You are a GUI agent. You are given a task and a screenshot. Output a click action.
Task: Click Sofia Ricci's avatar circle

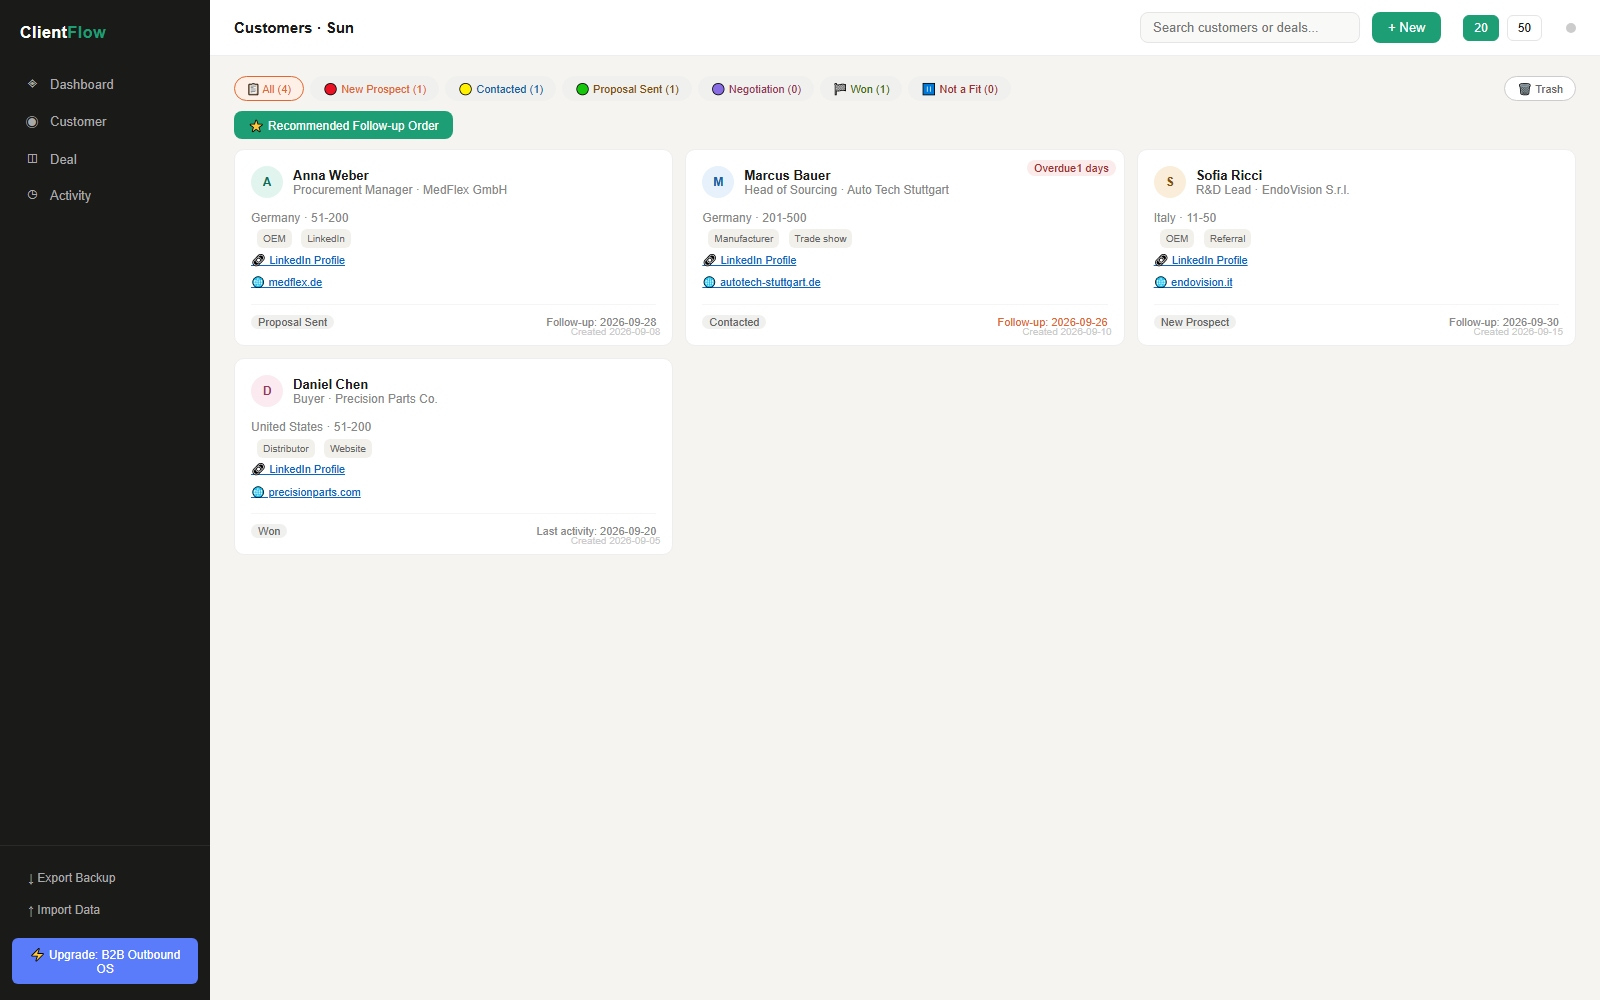coord(1170,182)
